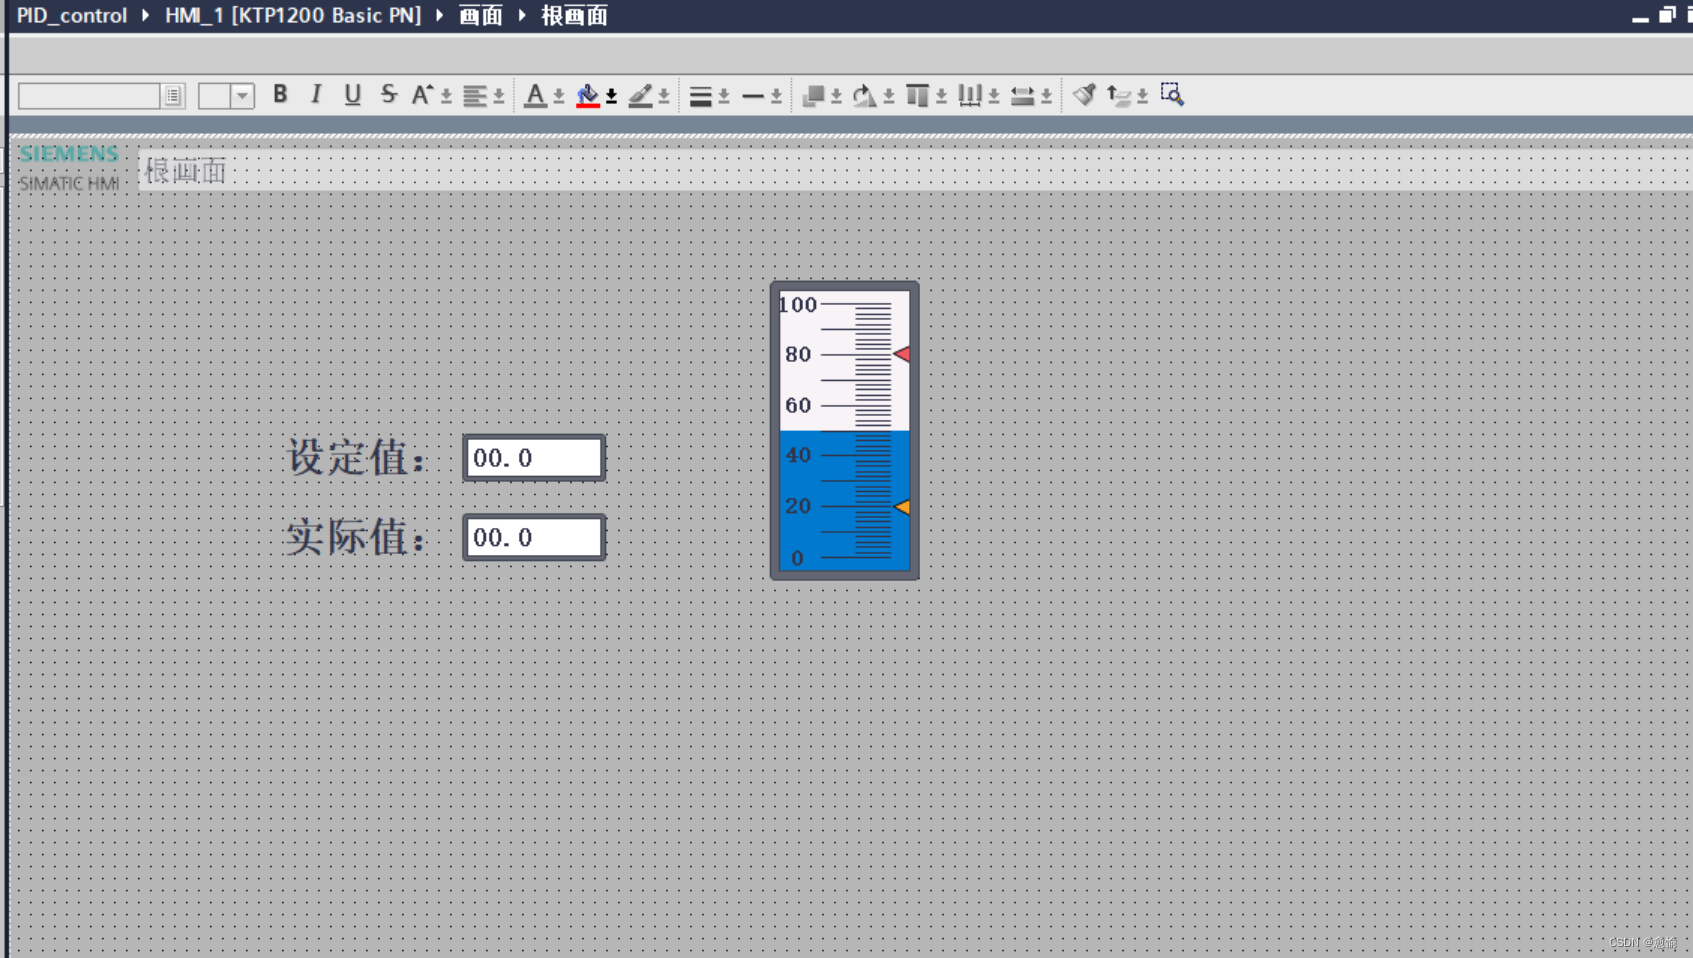Toggle underline formatting
The image size is (1693, 958).
pos(352,95)
